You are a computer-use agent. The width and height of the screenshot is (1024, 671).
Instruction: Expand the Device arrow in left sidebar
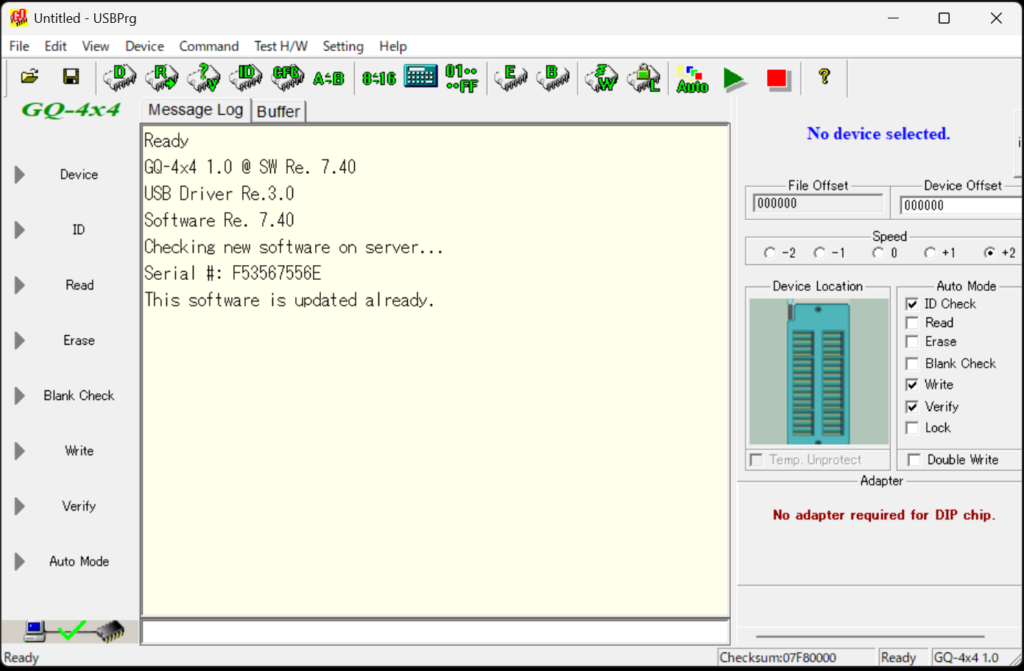click(19, 175)
